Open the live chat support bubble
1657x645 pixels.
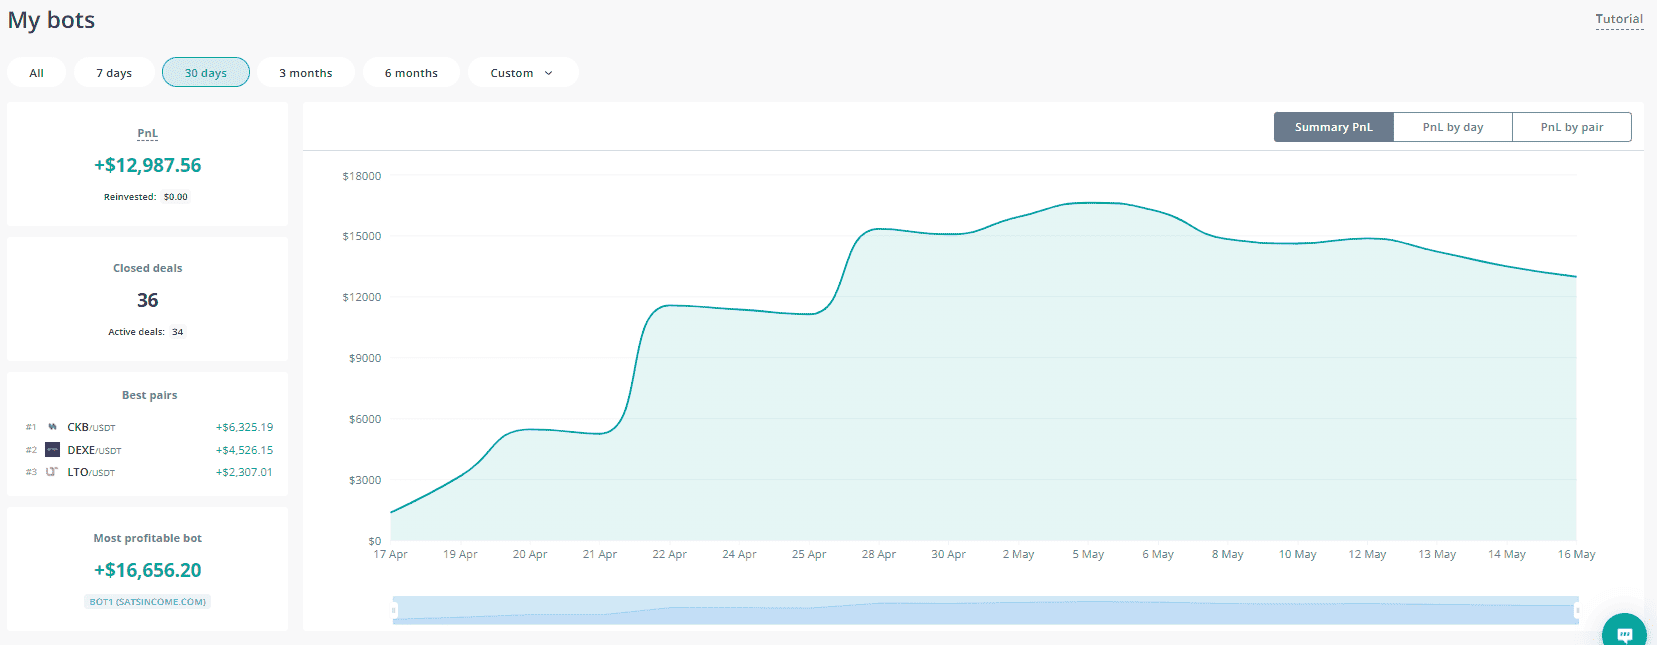(x=1624, y=633)
